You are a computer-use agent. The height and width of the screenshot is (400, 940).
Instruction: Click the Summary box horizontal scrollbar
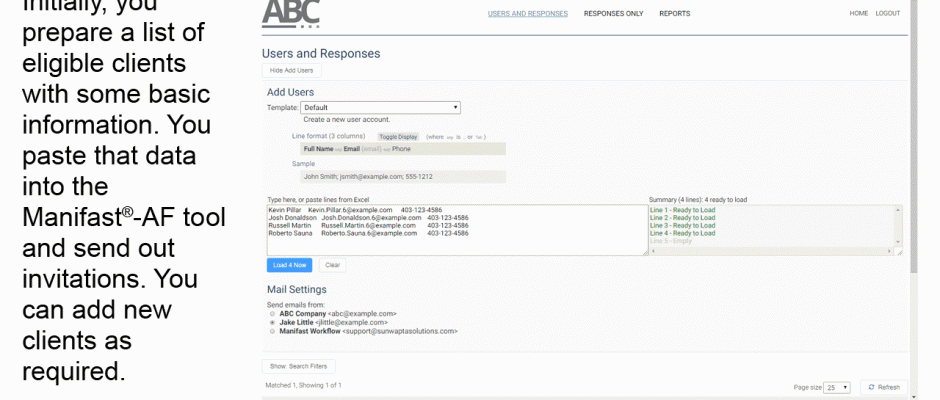point(770,251)
